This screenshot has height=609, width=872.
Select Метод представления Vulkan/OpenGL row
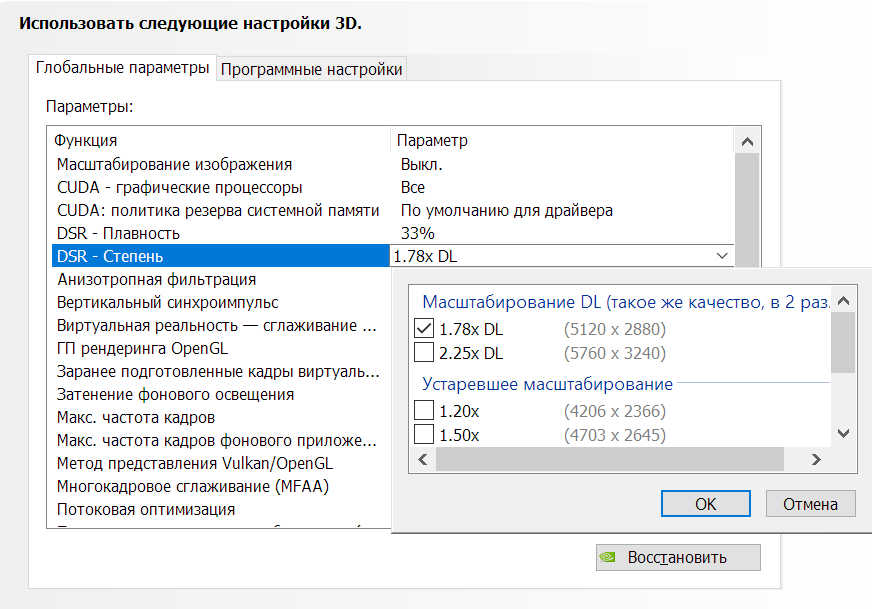(221, 463)
